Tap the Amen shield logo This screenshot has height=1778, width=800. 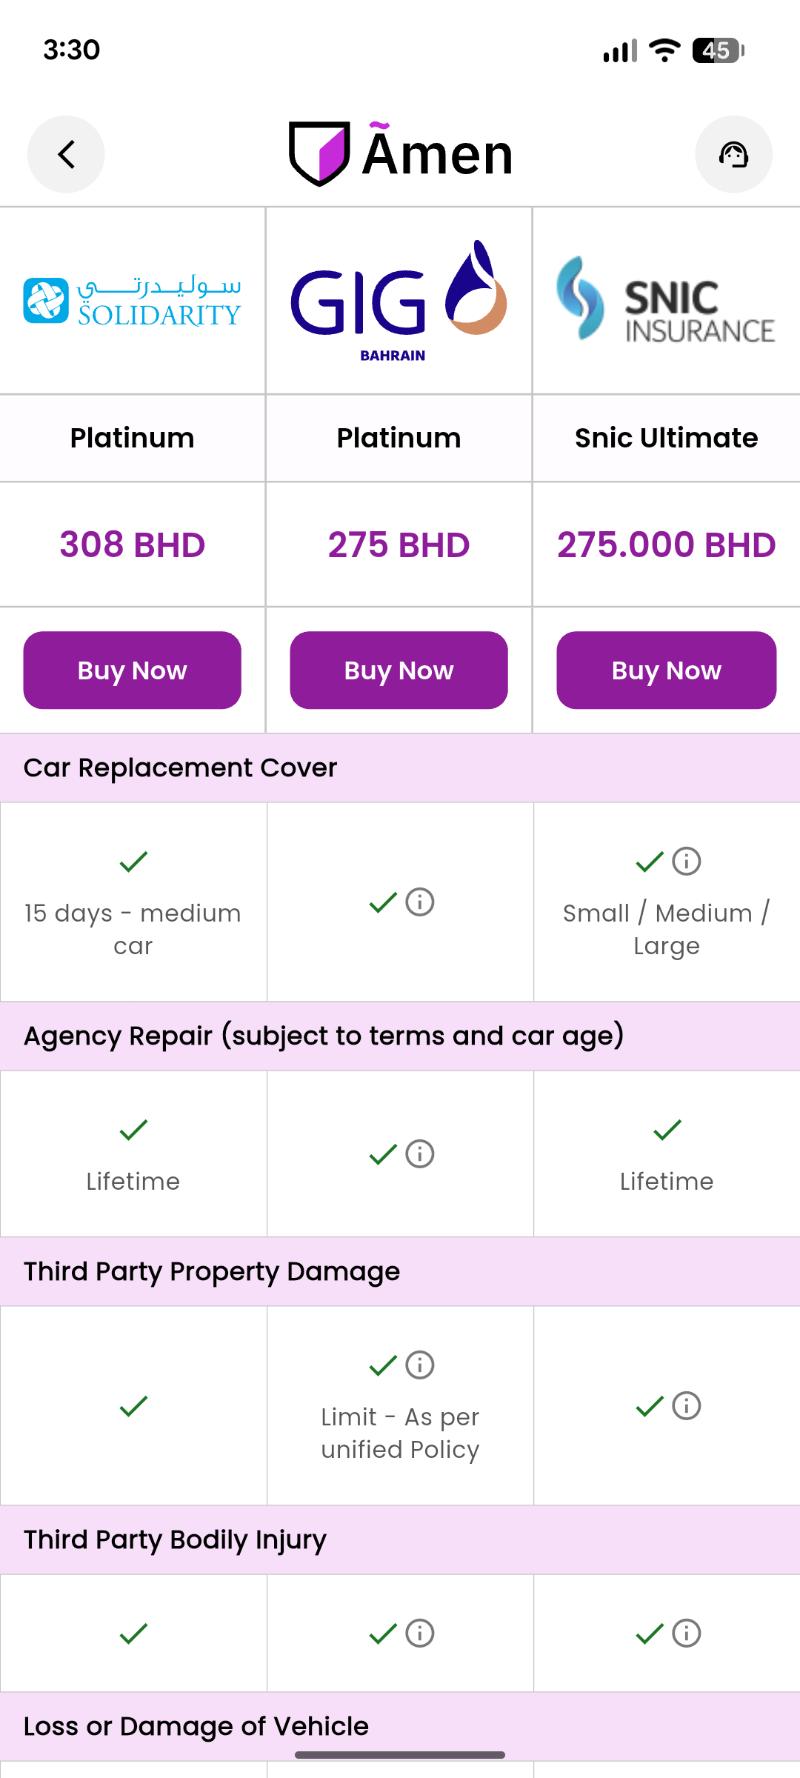click(x=319, y=154)
